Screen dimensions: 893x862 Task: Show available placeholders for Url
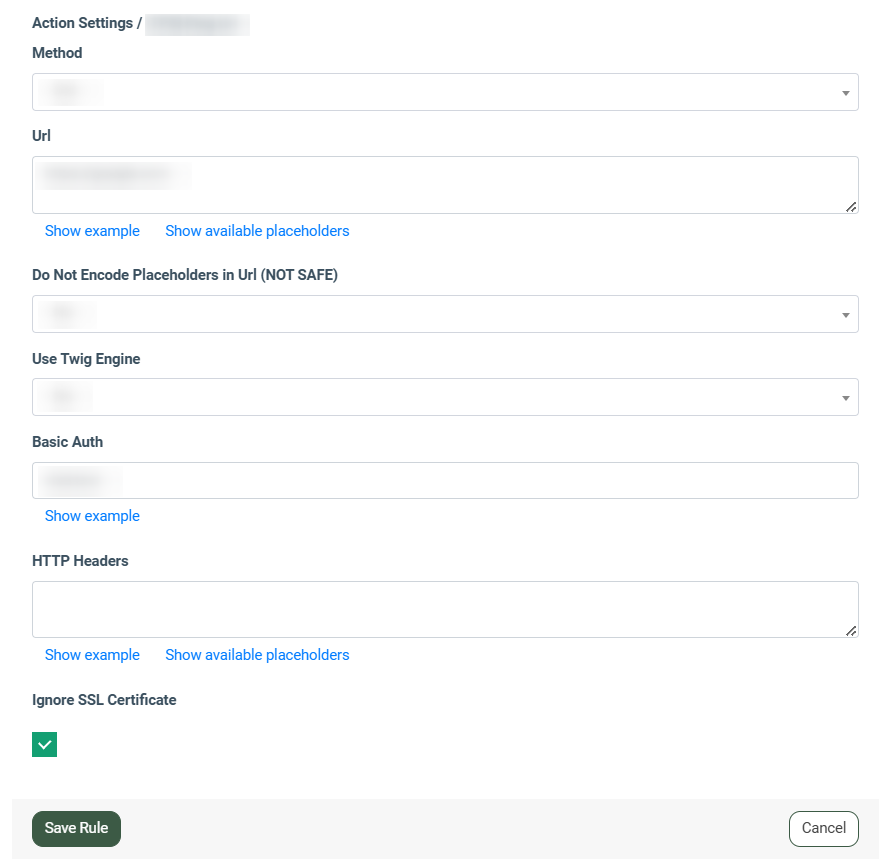257,231
